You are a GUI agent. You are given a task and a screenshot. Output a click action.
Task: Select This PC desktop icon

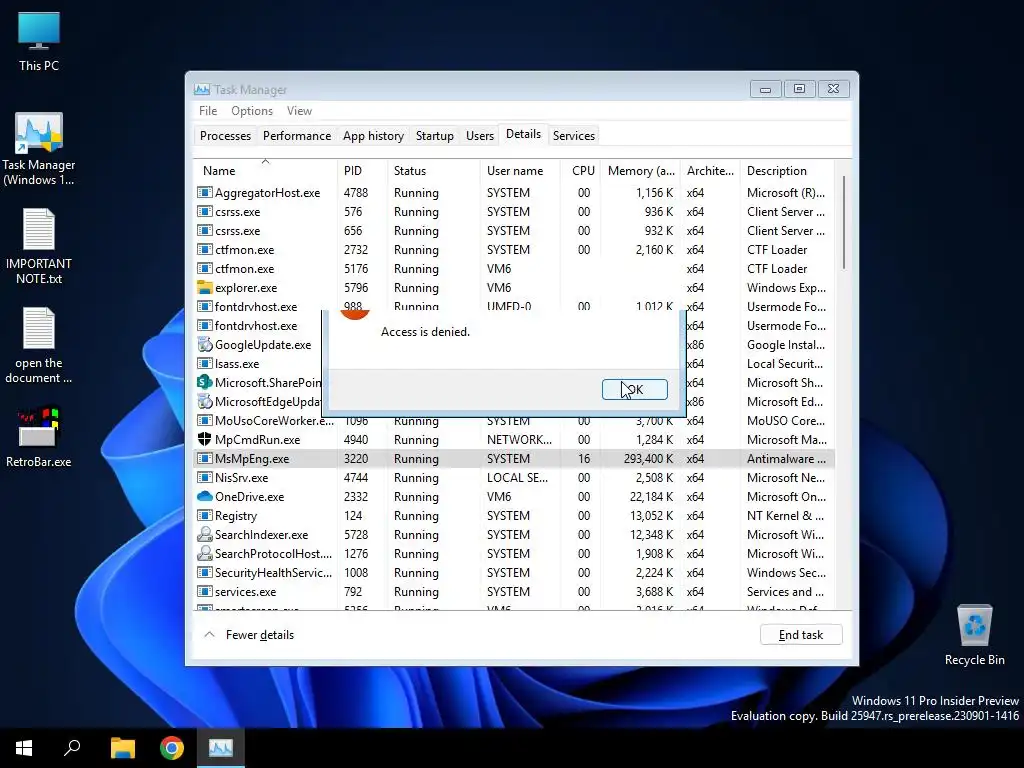pyautogui.click(x=39, y=40)
